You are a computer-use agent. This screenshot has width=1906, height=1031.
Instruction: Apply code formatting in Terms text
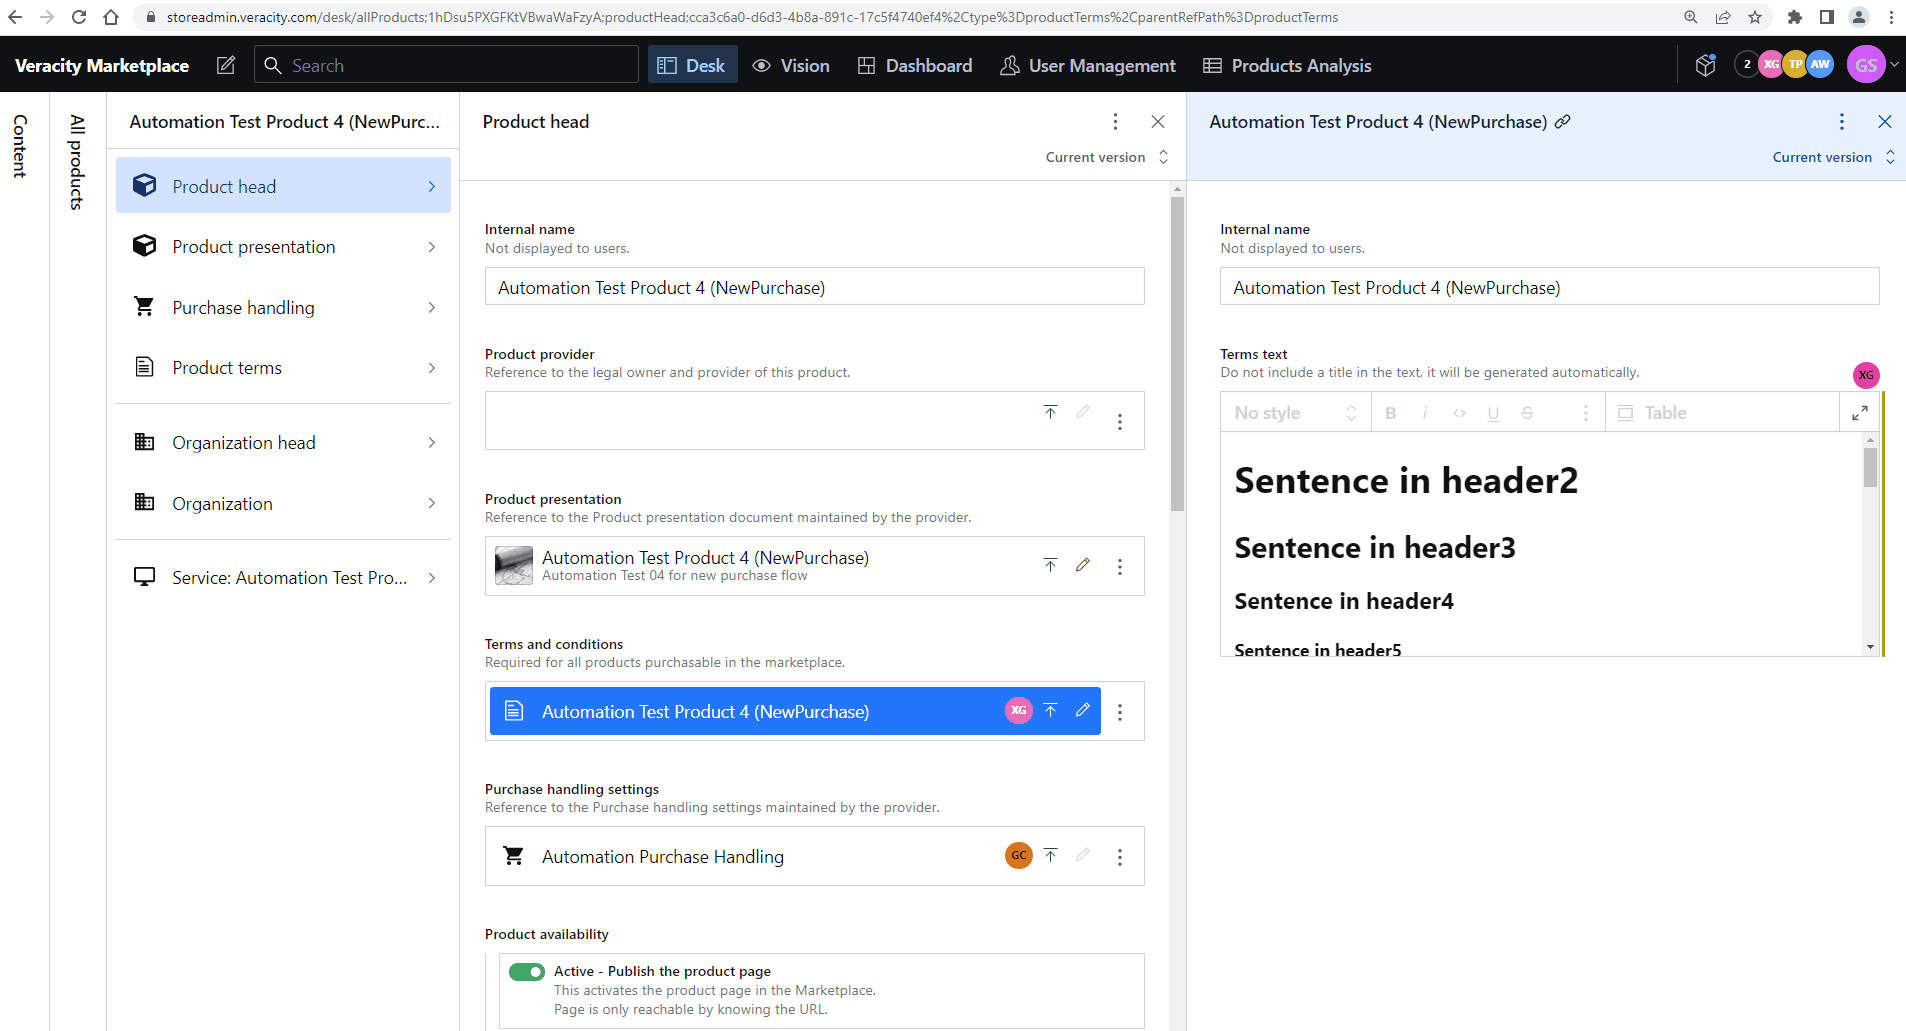coord(1459,413)
